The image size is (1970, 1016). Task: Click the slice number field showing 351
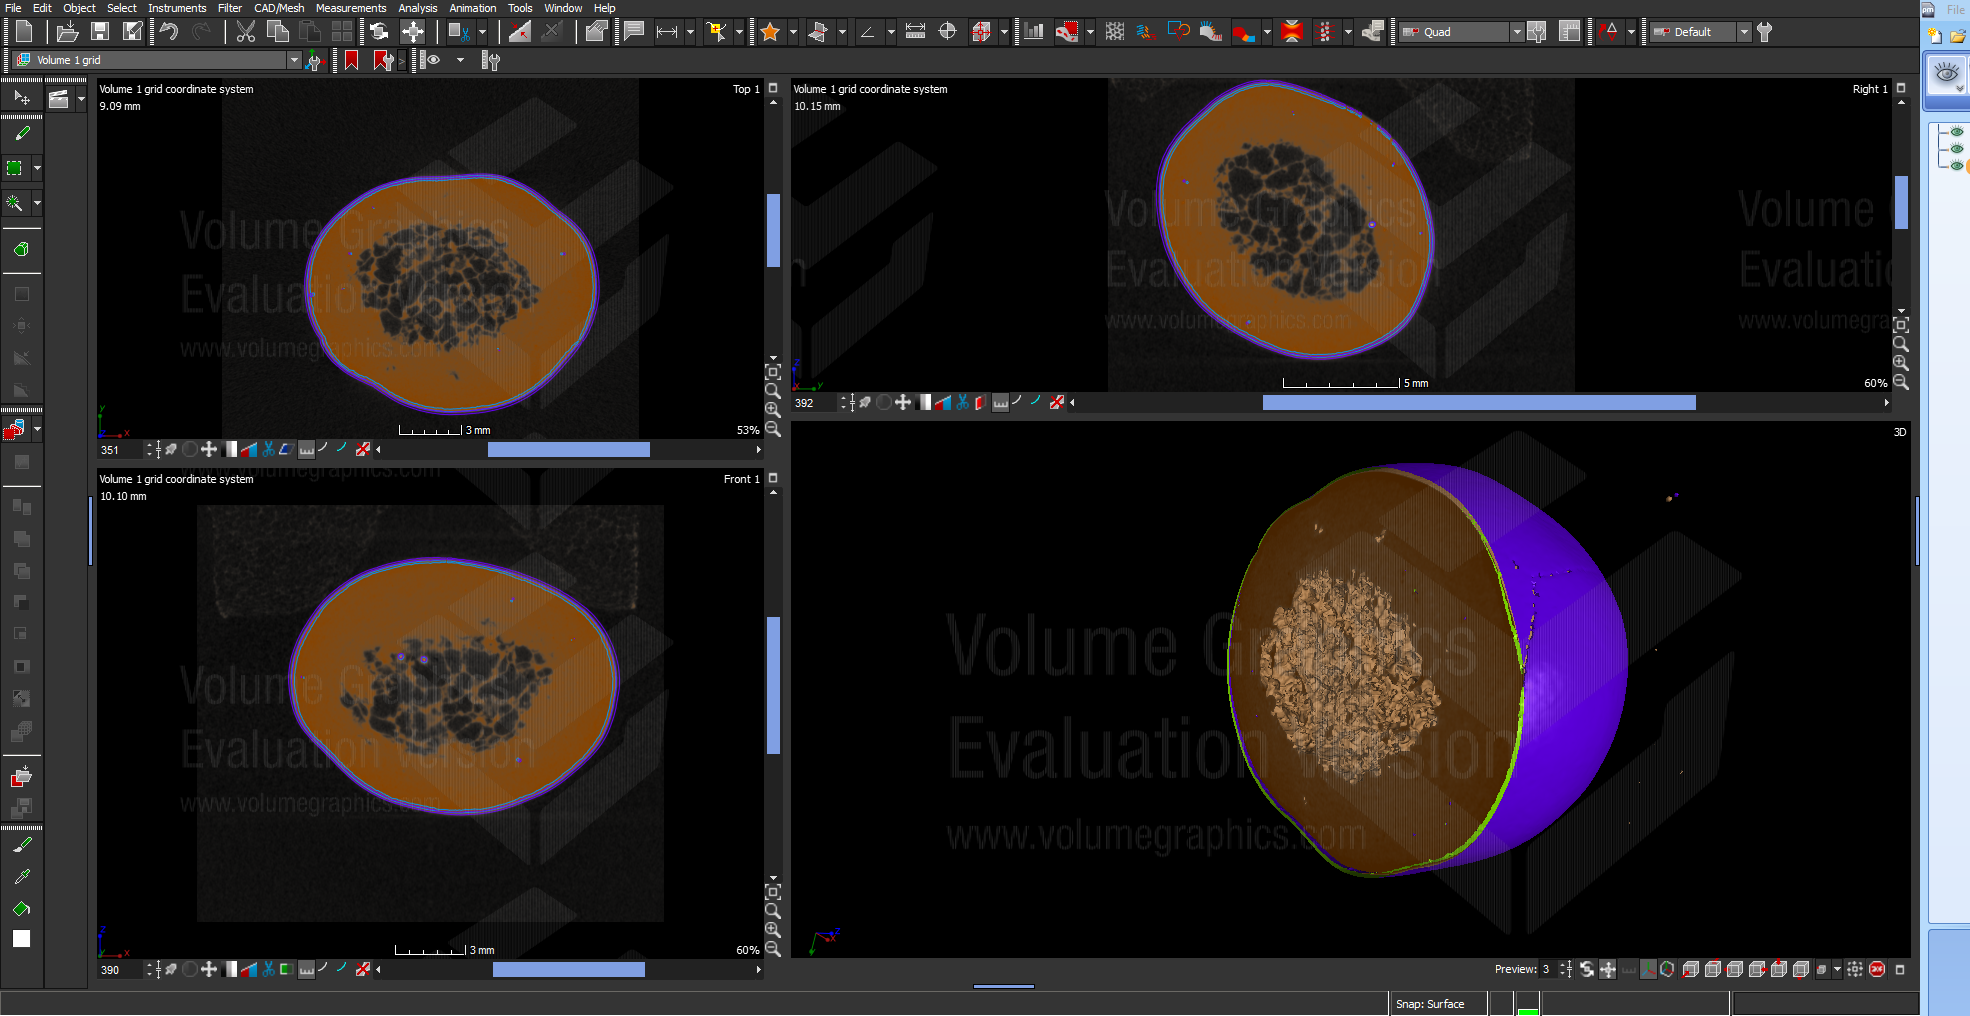pyautogui.click(x=121, y=450)
